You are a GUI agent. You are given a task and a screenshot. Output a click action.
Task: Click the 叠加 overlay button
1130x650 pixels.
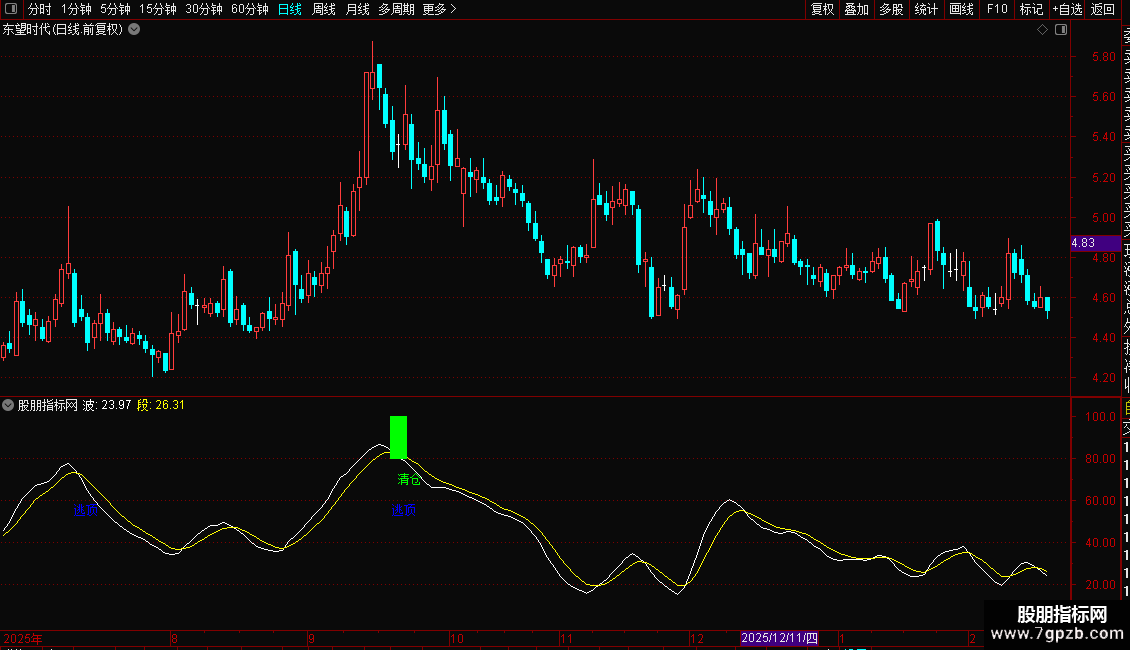[857, 9]
